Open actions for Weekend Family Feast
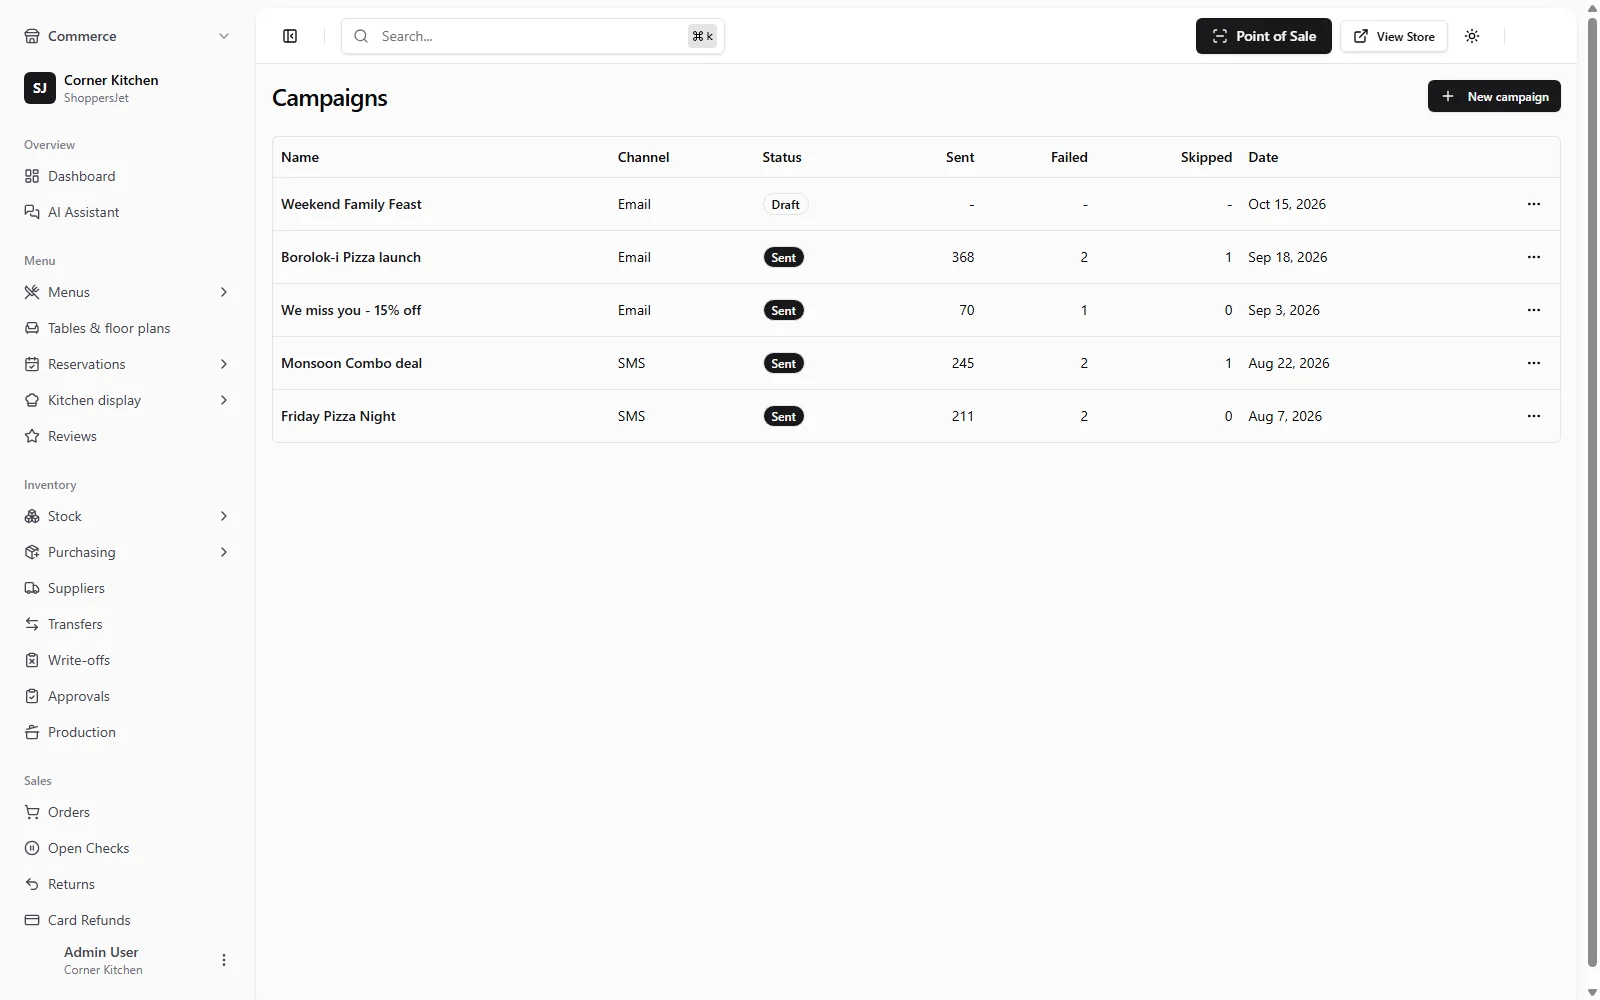 1534,204
